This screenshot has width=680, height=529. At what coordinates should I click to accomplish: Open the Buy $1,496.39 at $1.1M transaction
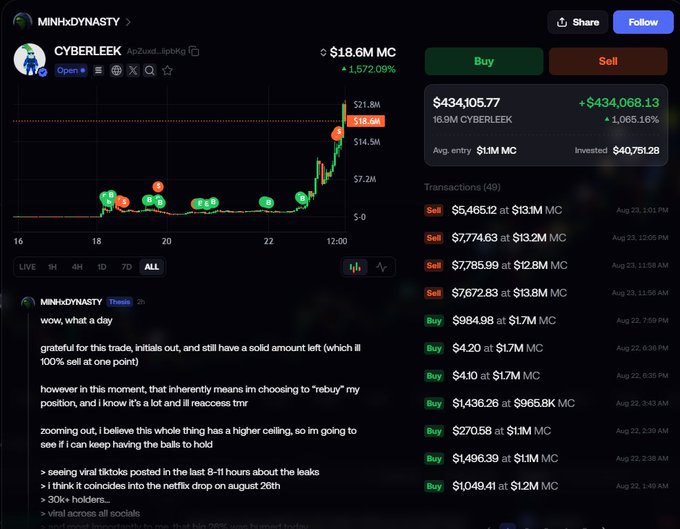point(546,458)
